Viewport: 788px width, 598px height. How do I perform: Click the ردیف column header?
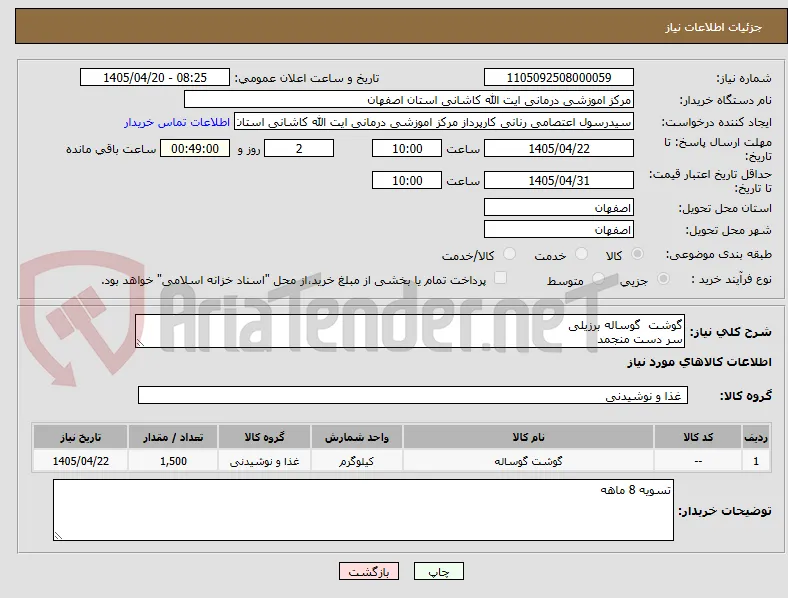755,437
